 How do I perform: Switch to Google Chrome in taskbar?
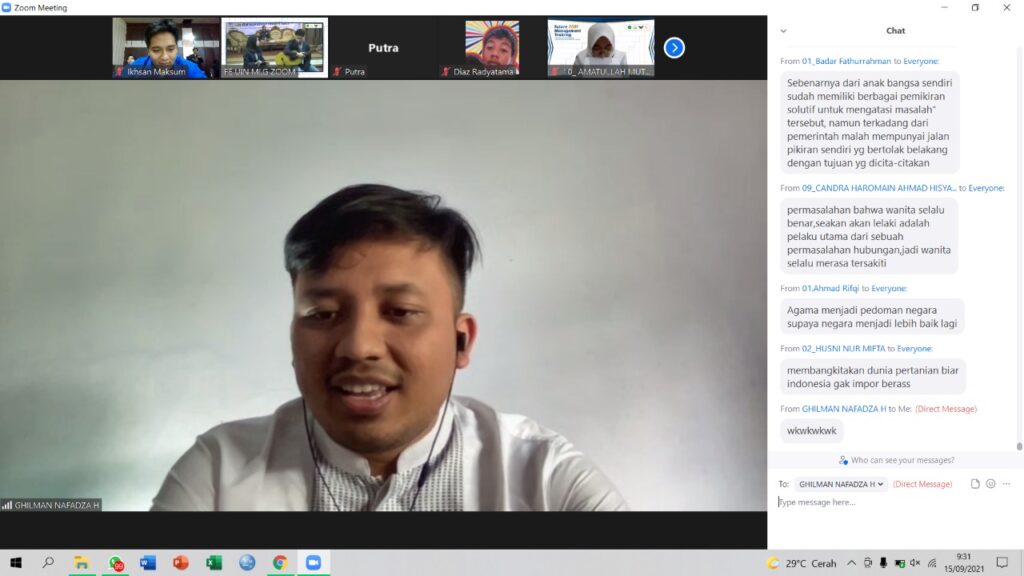pyautogui.click(x=280, y=563)
